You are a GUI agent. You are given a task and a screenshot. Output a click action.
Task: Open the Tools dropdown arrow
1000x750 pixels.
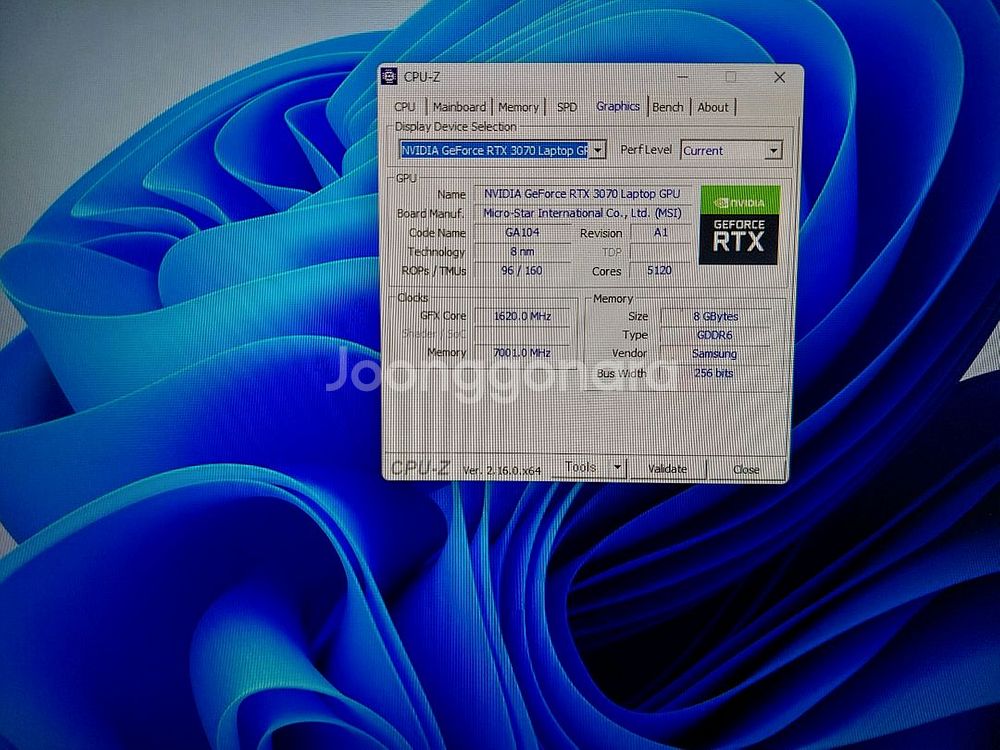coord(617,467)
